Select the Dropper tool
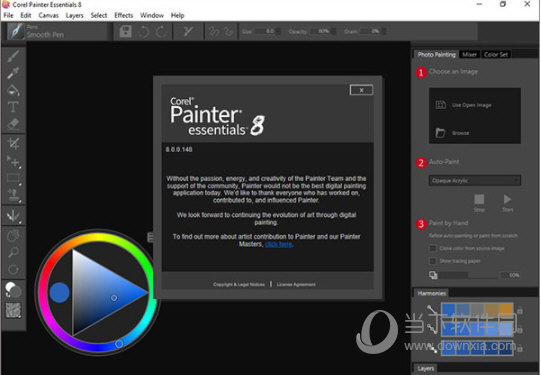Screen dimensions: 541x375 [13, 73]
